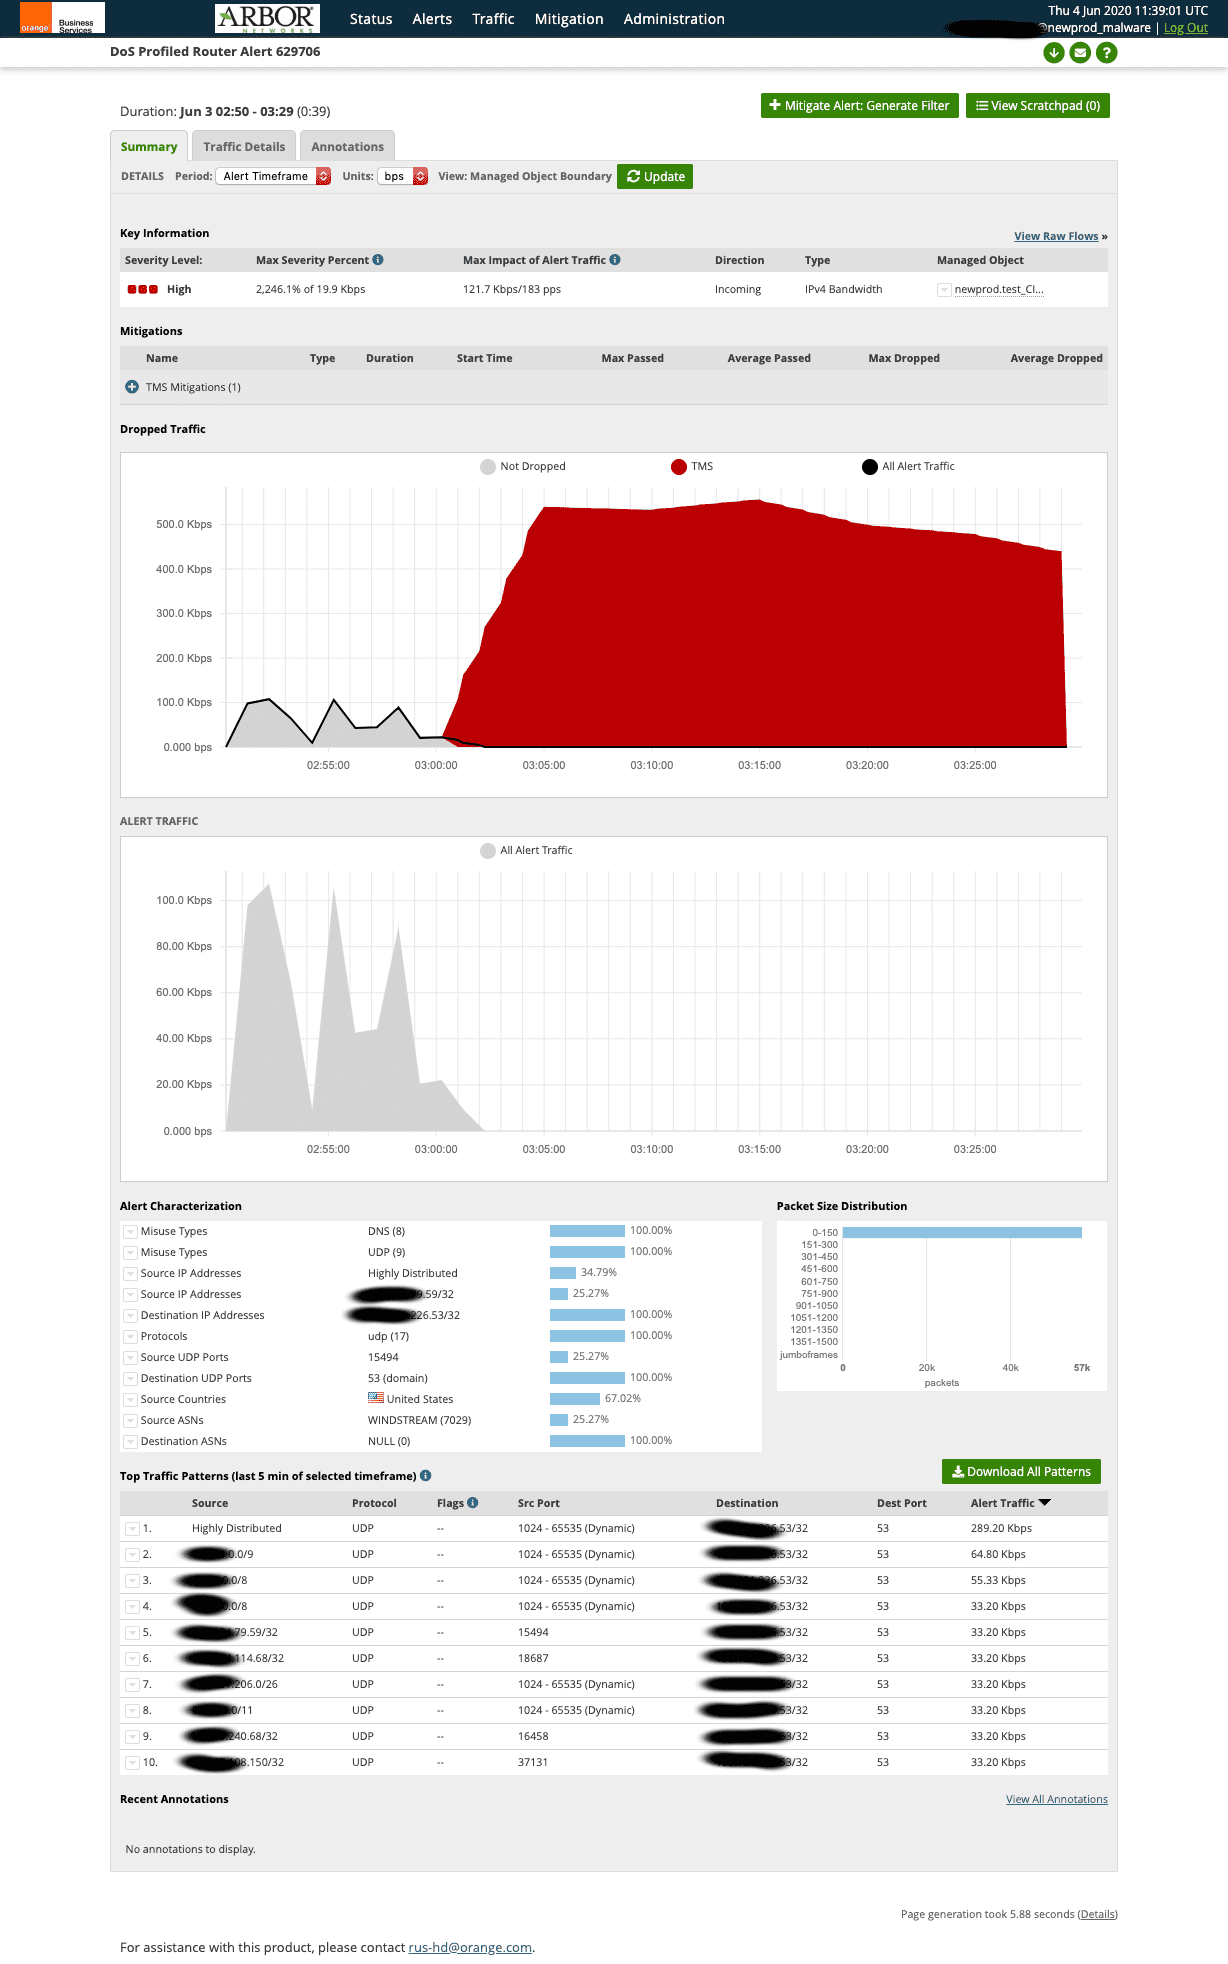Click the green email envelope icon

[1080, 53]
